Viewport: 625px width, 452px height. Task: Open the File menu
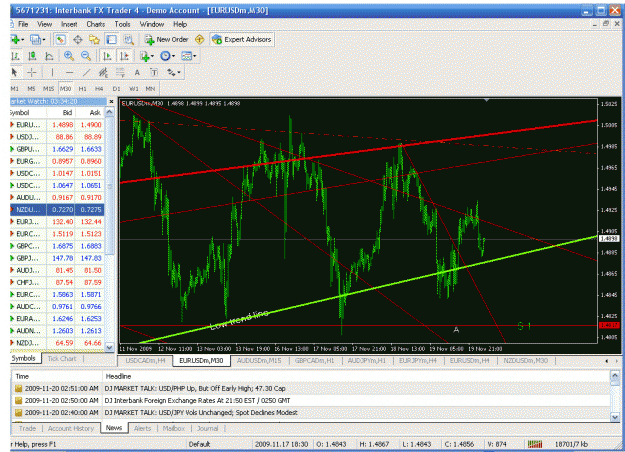pos(23,24)
